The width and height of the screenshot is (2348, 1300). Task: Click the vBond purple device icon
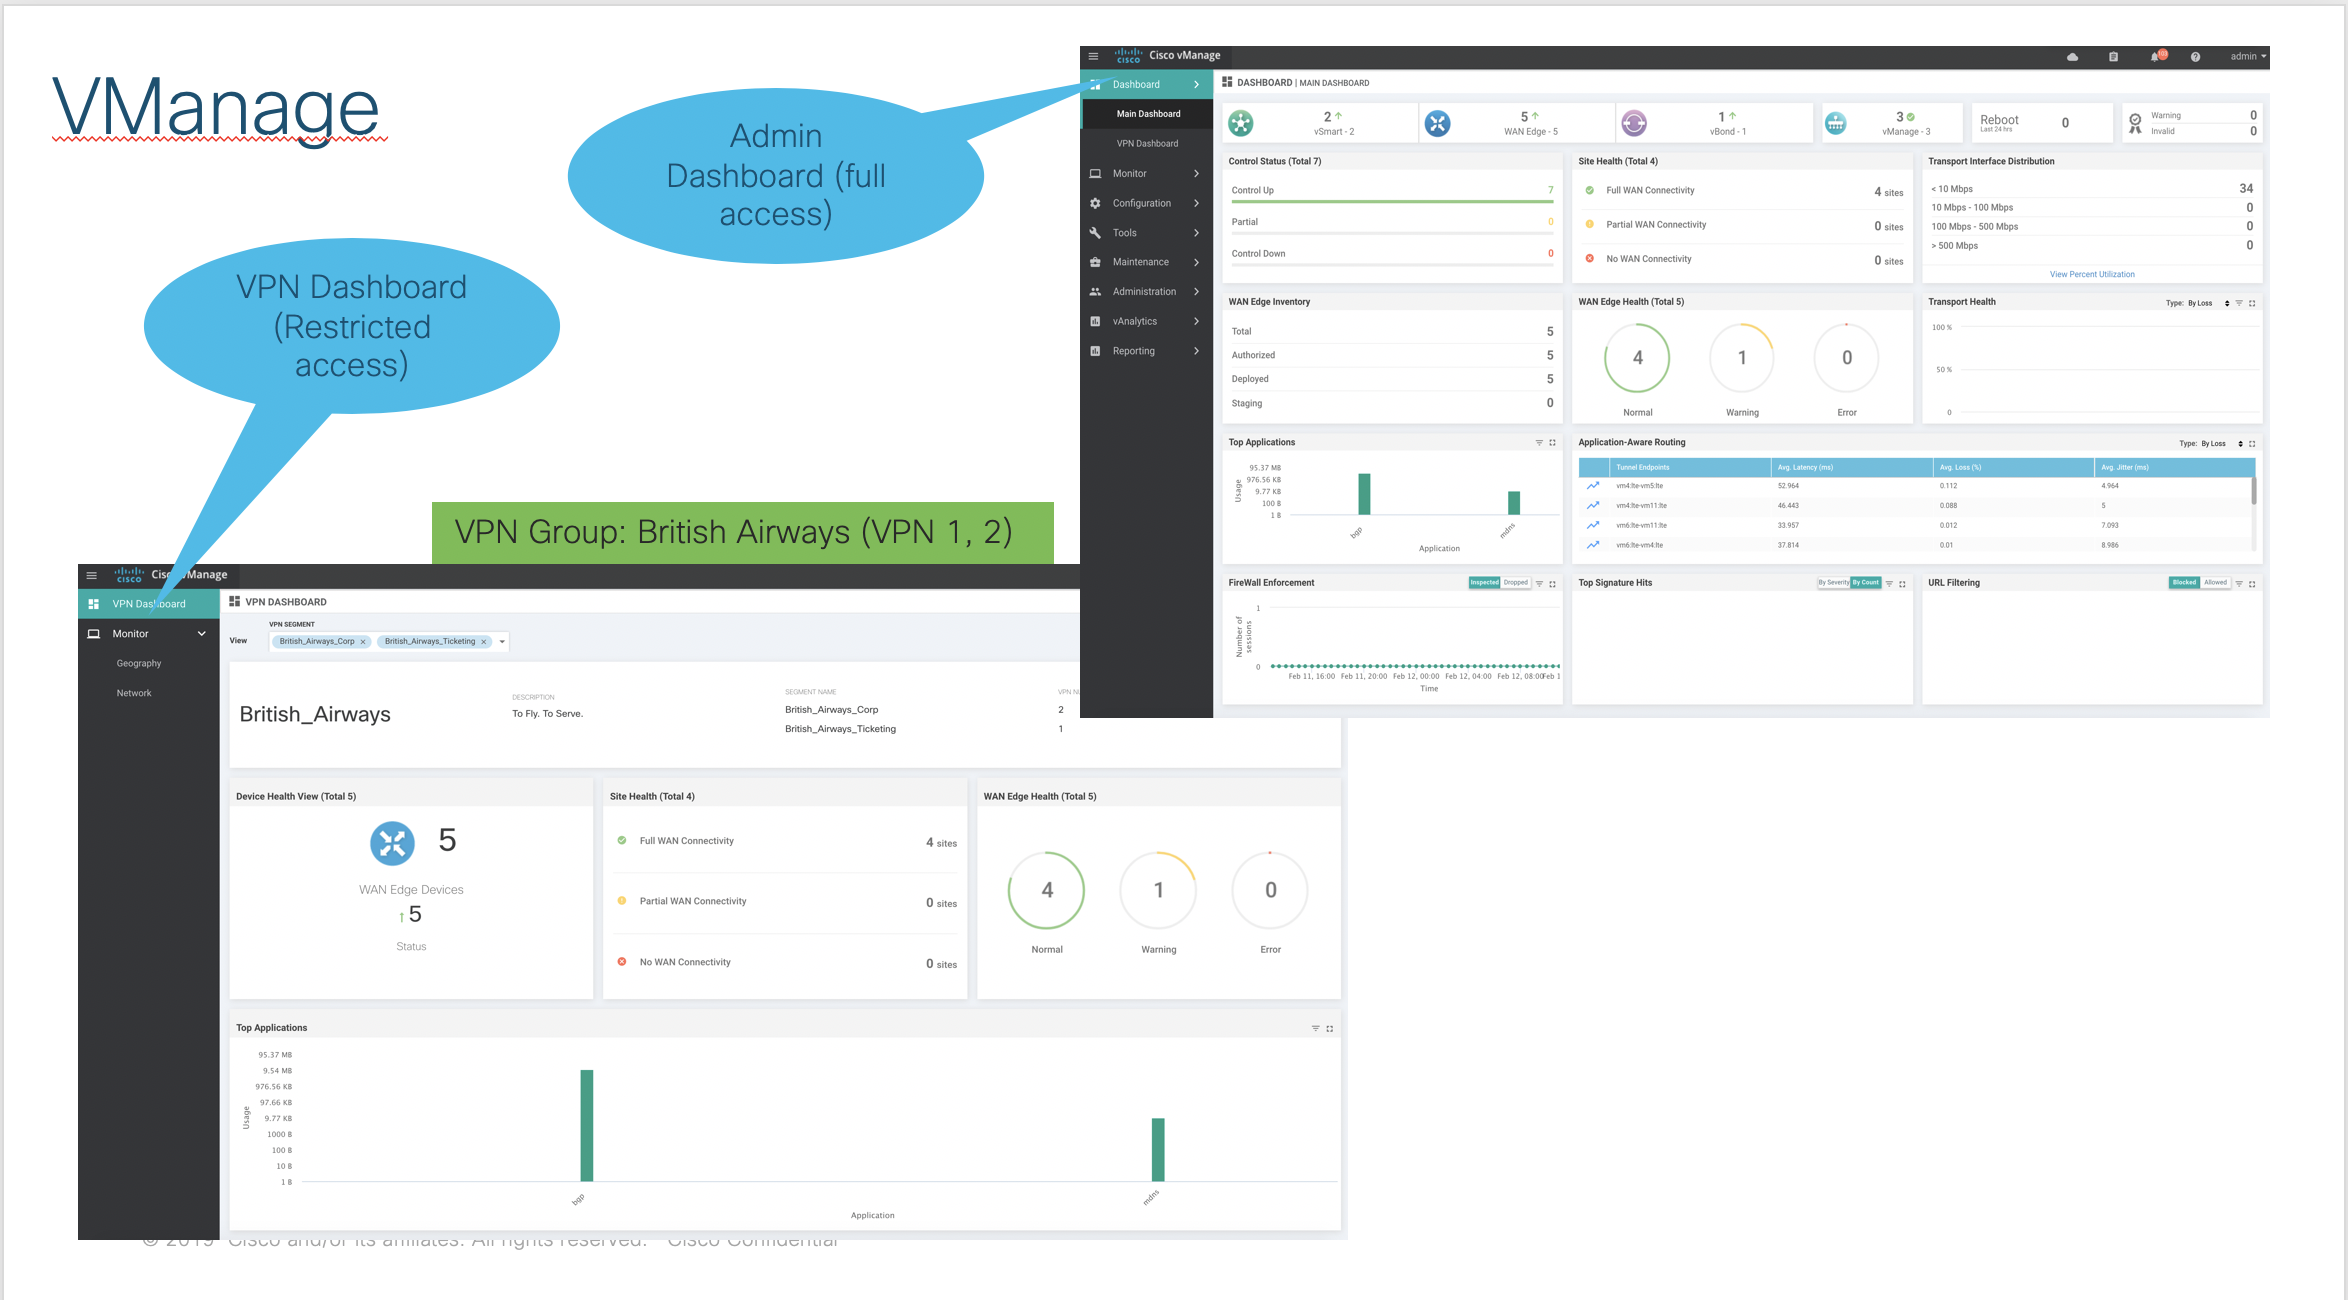(1634, 123)
